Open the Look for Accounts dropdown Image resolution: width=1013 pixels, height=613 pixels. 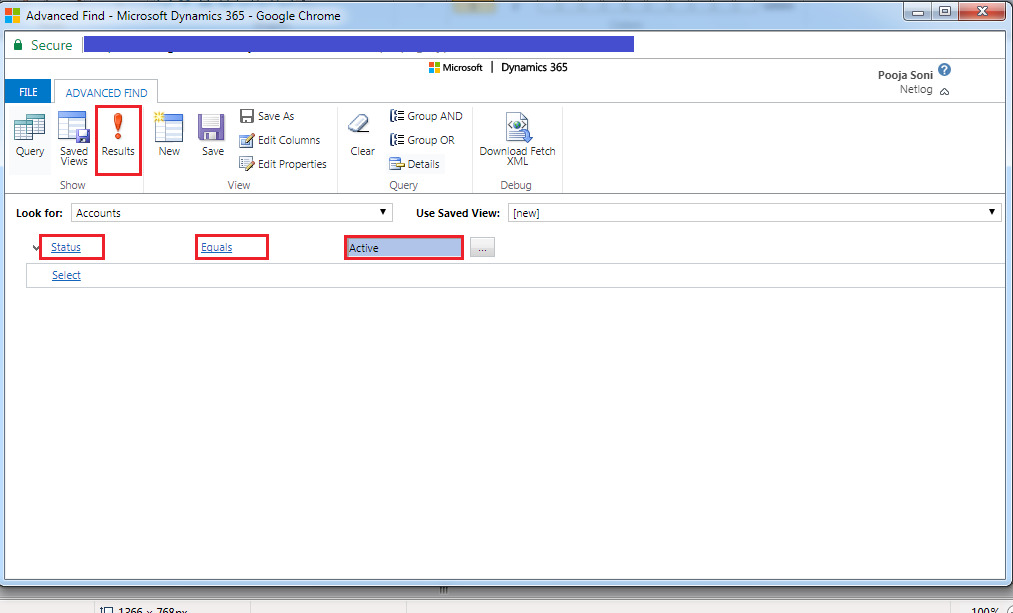pyautogui.click(x=232, y=213)
